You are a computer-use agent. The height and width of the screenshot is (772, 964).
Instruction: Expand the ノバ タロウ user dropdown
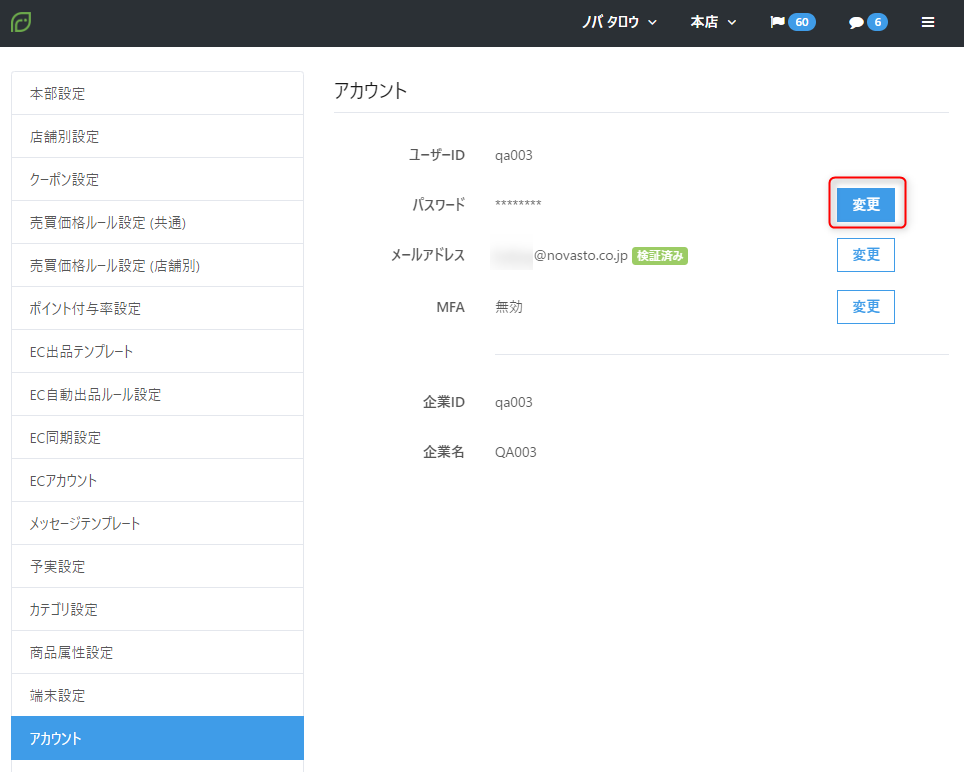pos(619,22)
